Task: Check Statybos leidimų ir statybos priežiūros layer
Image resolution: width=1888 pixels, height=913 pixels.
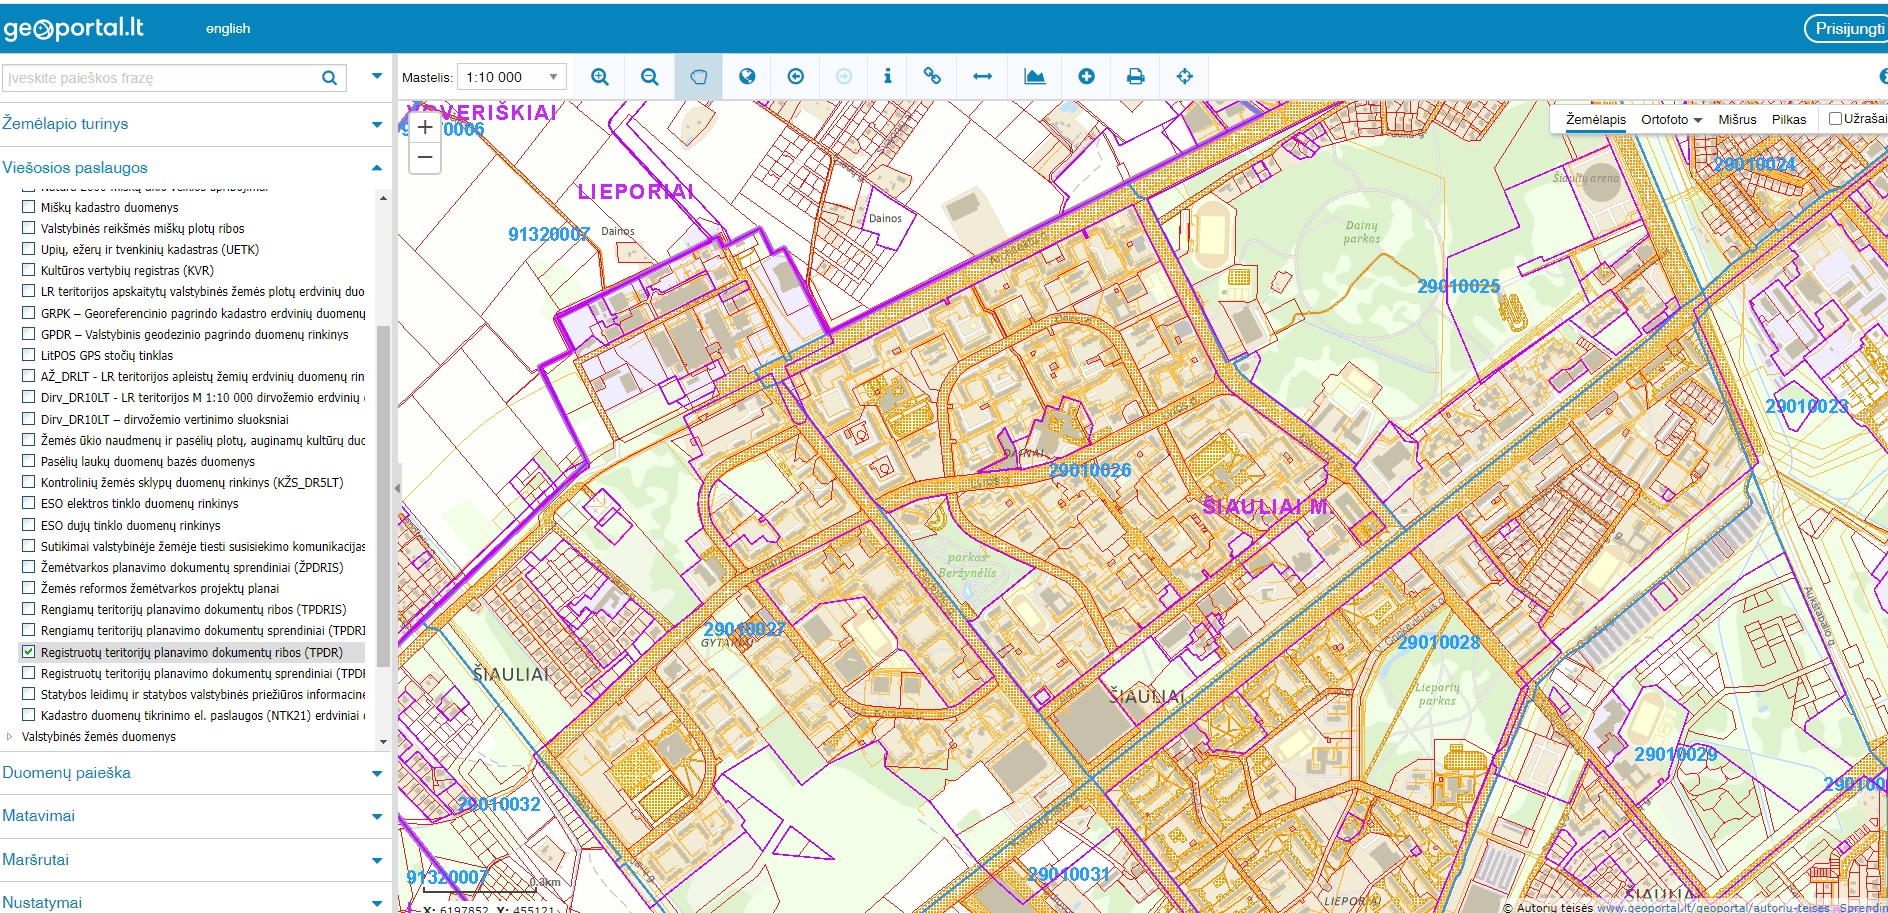Action: click(x=28, y=694)
